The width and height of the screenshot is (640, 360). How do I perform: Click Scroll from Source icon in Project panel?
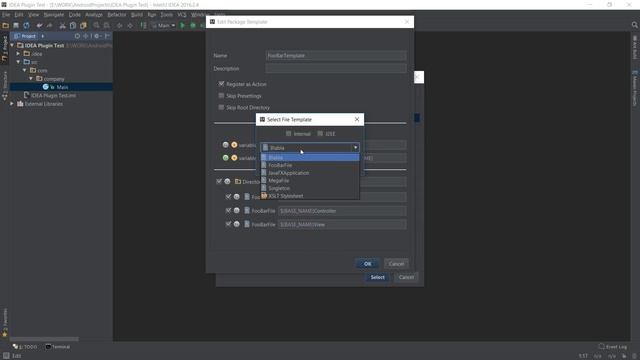point(77,36)
